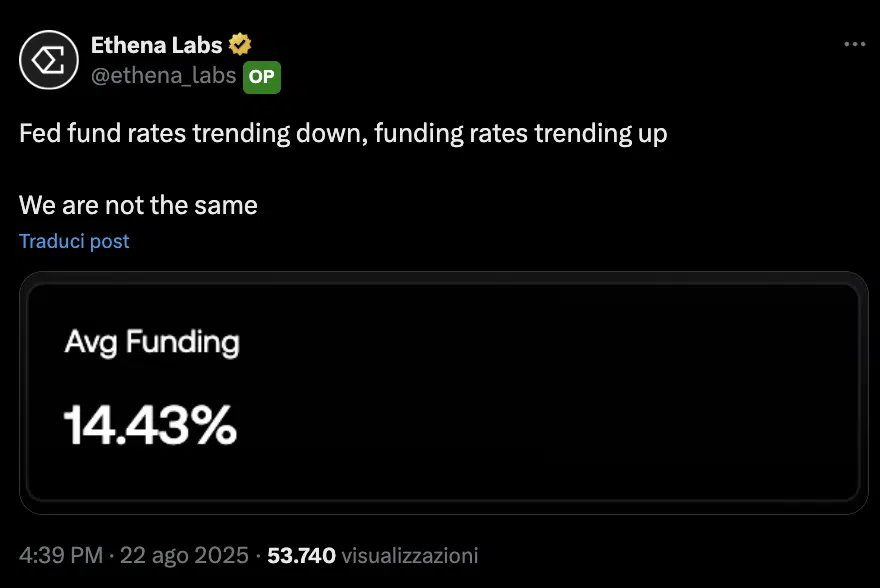Click the Traduci post link
Image resolution: width=880 pixels, height=588 pixels.
74,241
